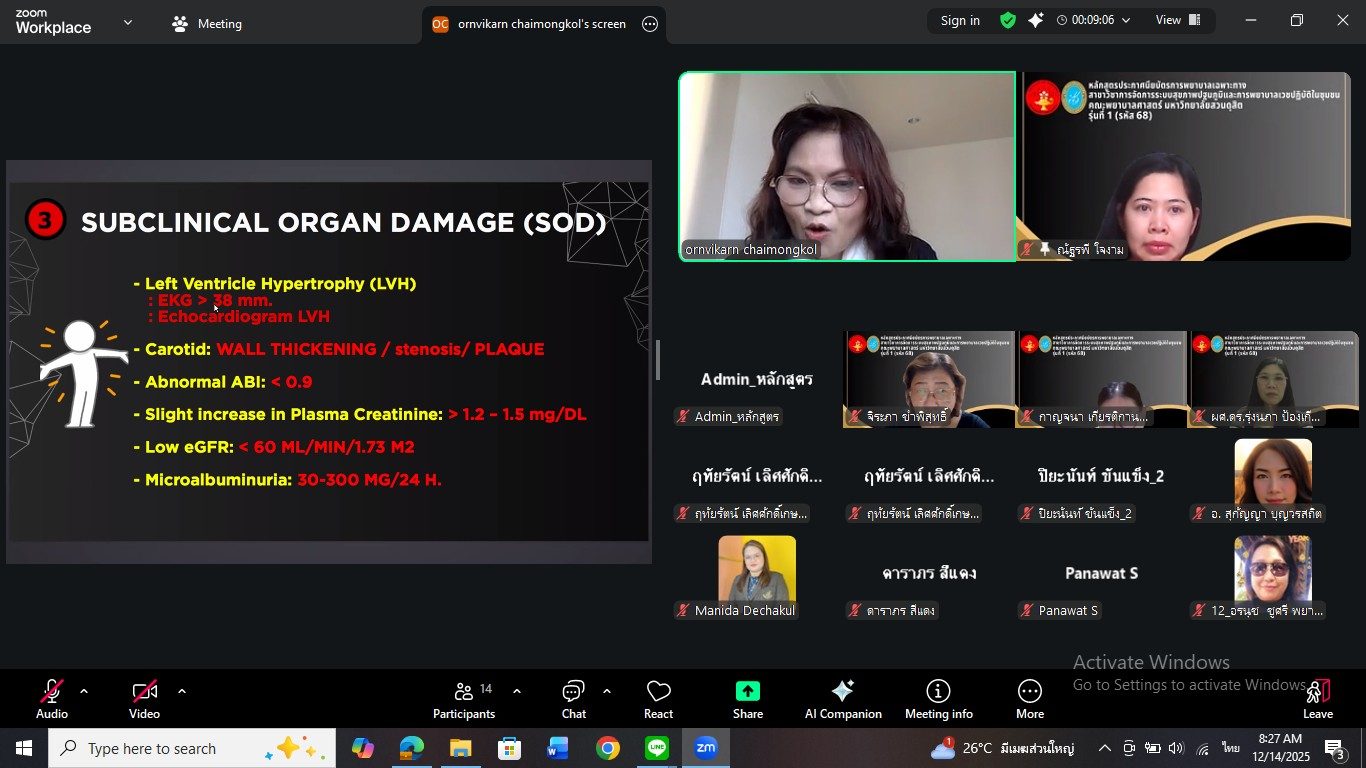Open LINE app from the taskbar

657,748
